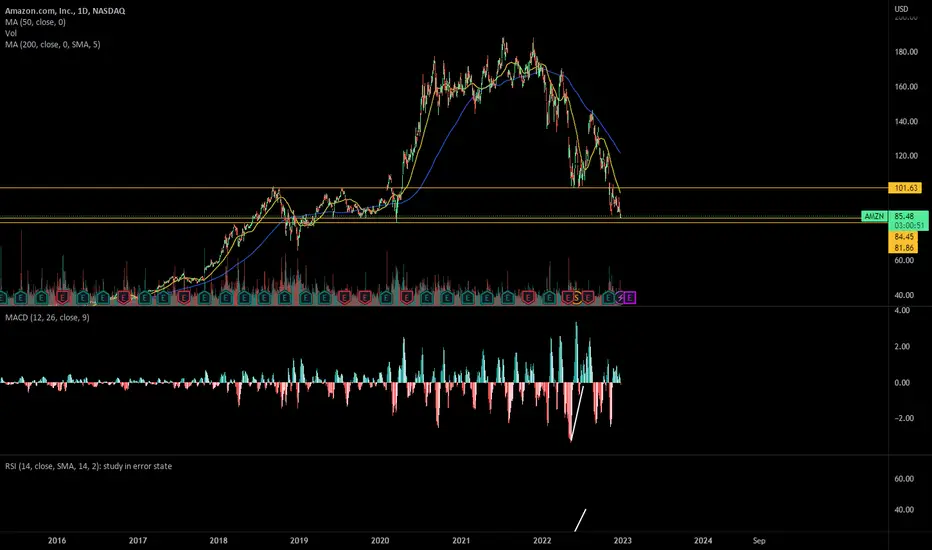This screenshot has height=550, width=932.
Task: Click the purple lightning bolt event marker
Action: (x=620, y=297)
